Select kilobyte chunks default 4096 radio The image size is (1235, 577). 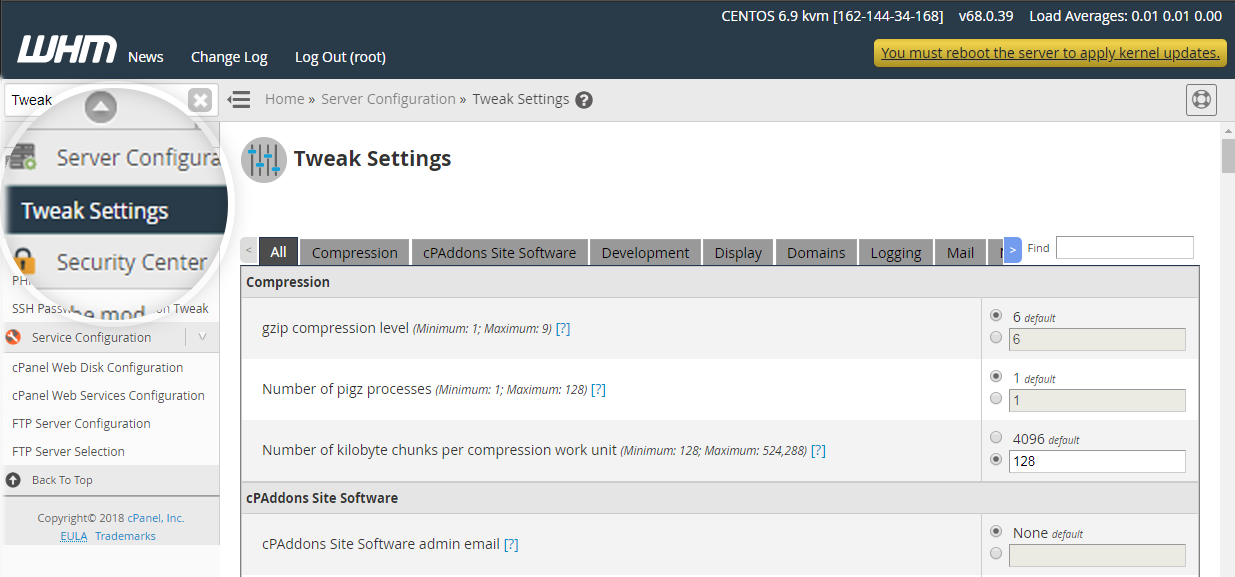[996, 438]
